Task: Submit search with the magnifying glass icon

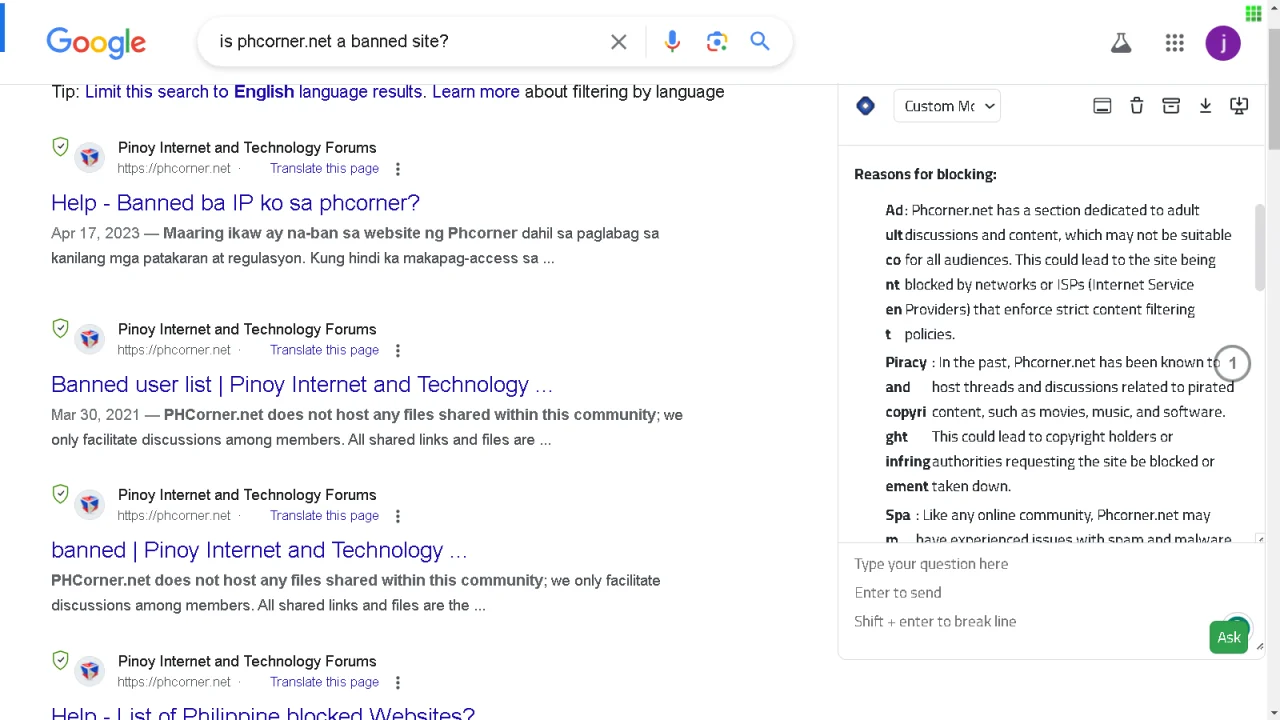Action: 760,41
